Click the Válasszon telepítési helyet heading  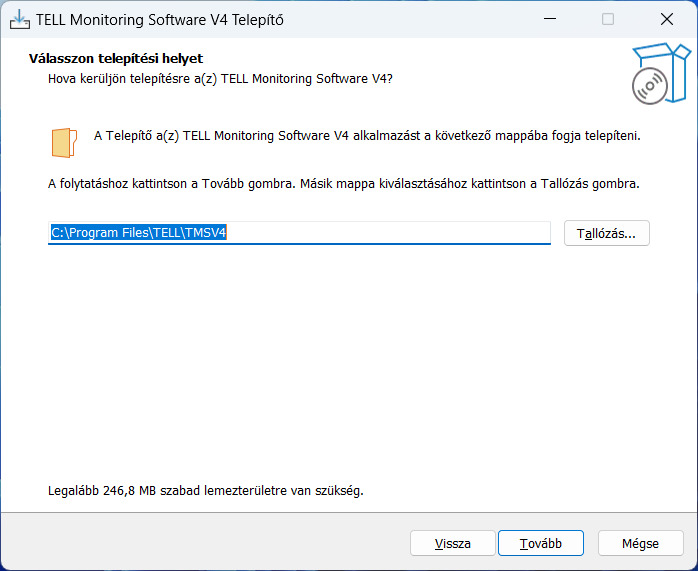coord(116,58)
